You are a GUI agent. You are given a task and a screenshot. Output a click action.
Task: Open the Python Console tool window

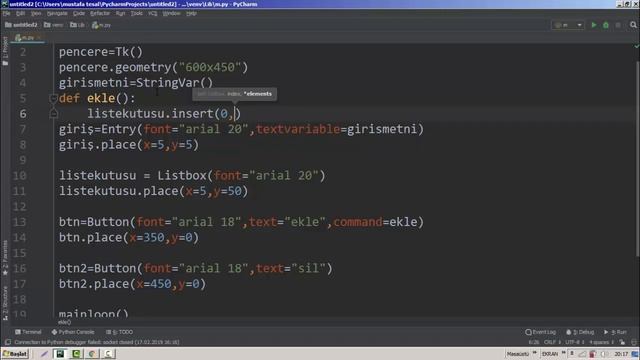point(73,332)
